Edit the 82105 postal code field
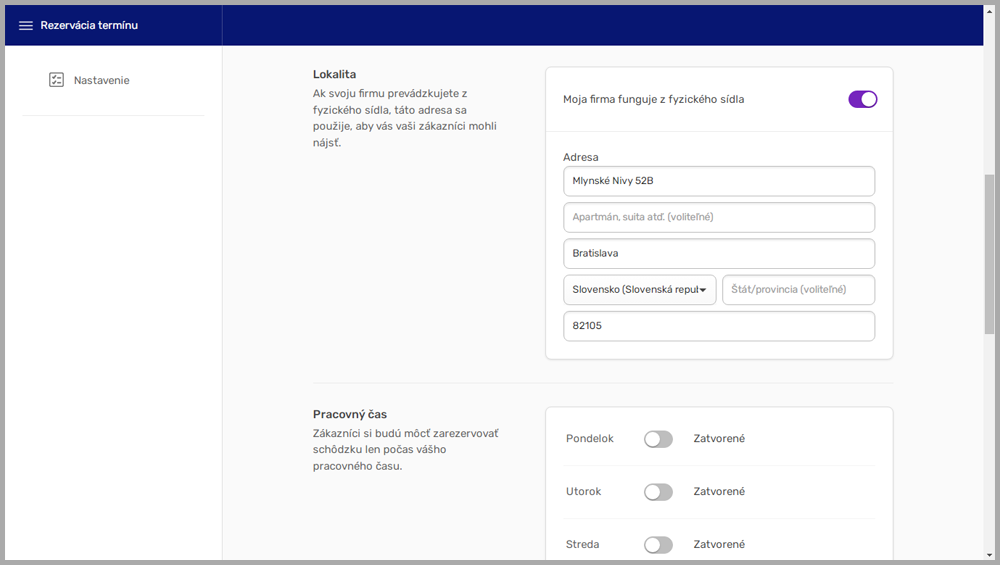 click(x=718, y=326)
